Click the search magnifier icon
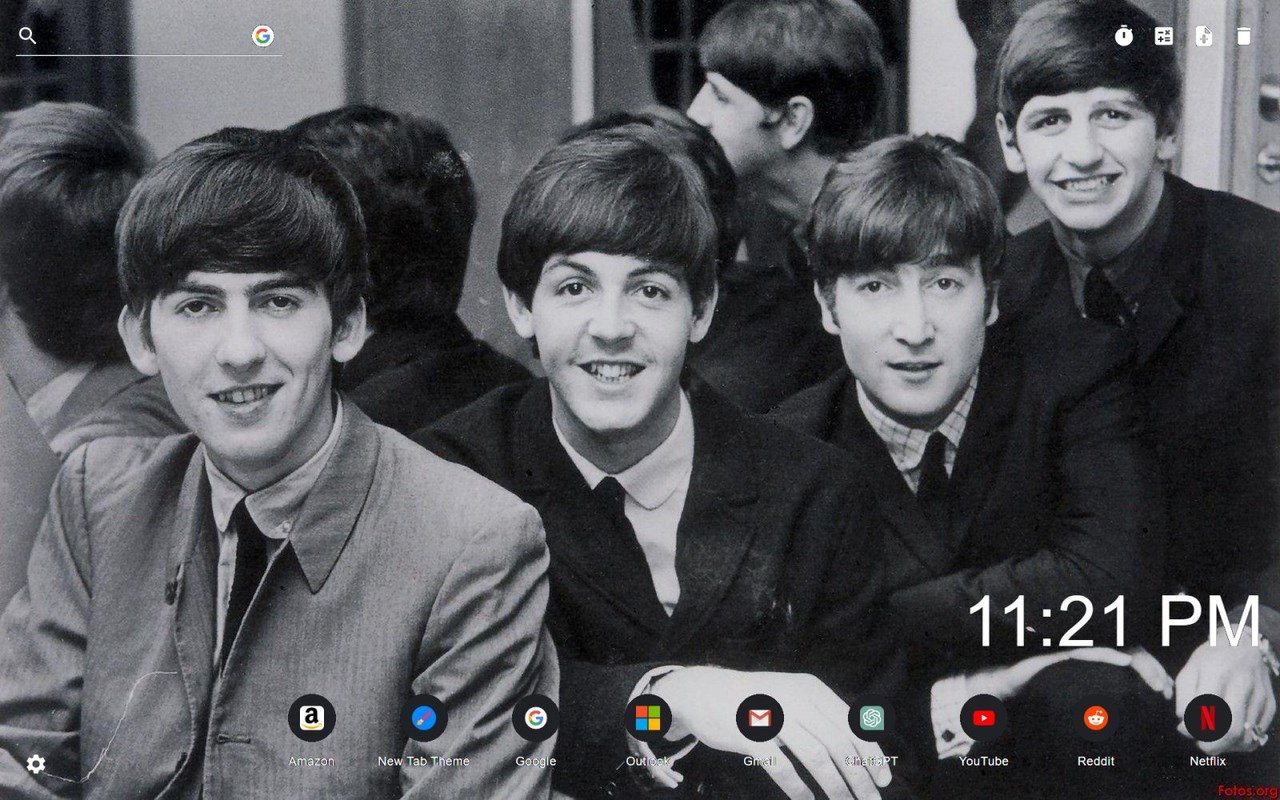1280x800 pixels. point(28,36)
